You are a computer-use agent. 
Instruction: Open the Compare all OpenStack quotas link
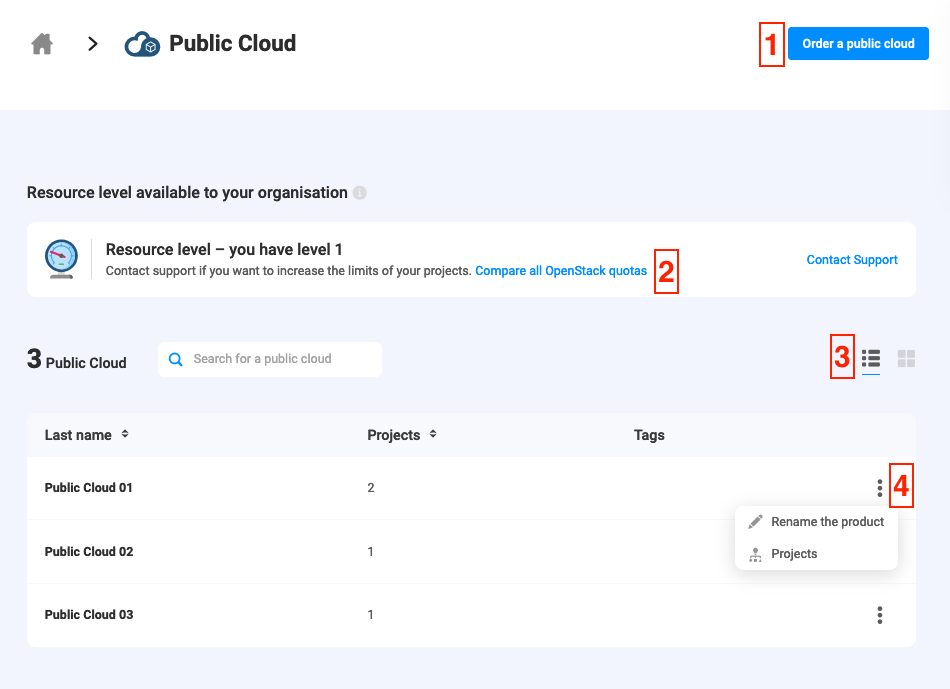pyautogui.click(x=562, y=270)
